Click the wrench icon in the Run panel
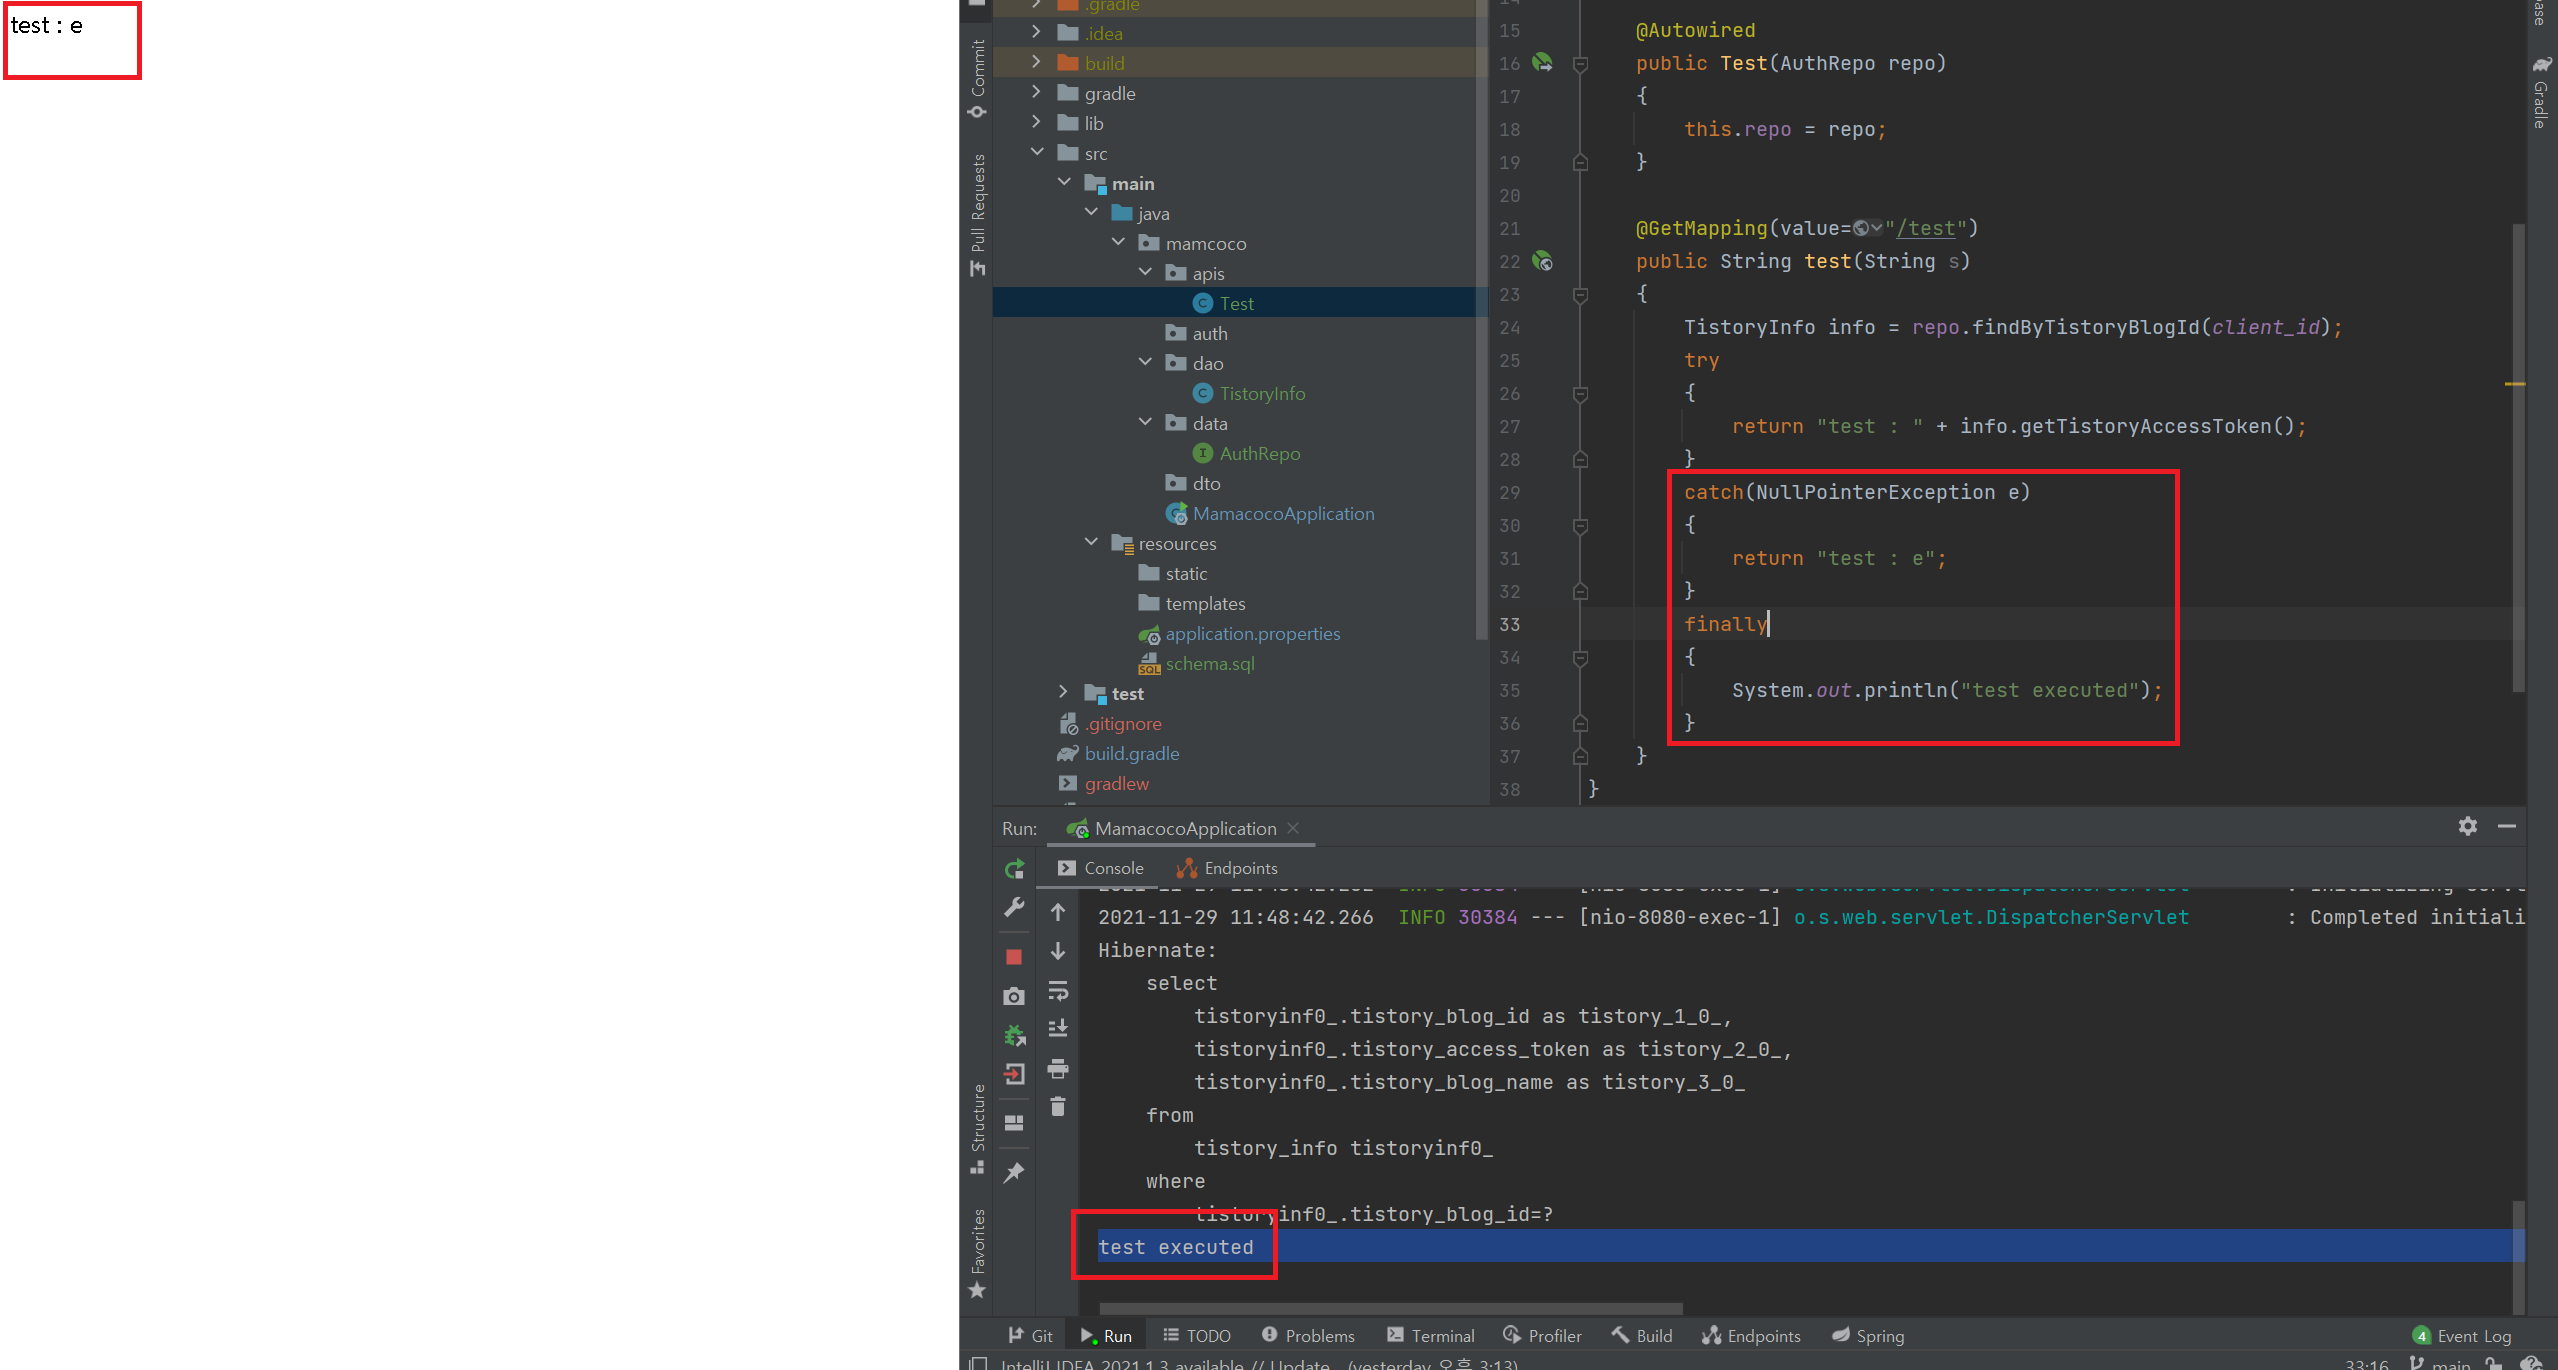 [1014, 908]
